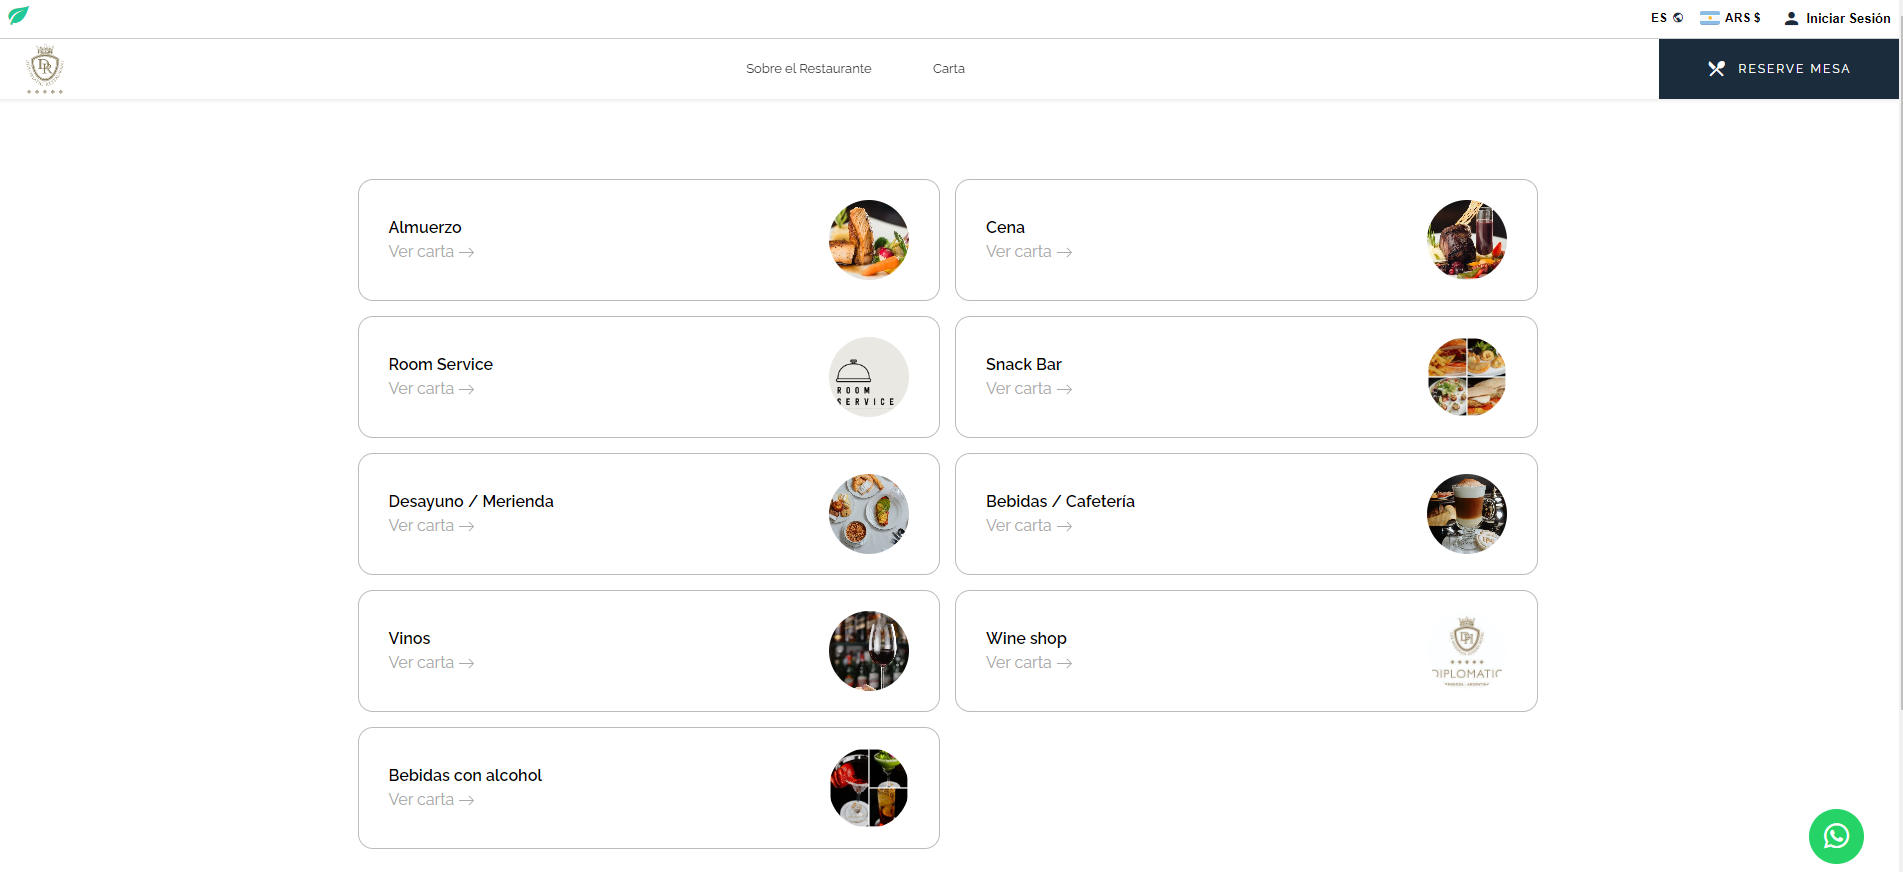Open Ver carta under Desayuno / Merienda

[431, 526]
